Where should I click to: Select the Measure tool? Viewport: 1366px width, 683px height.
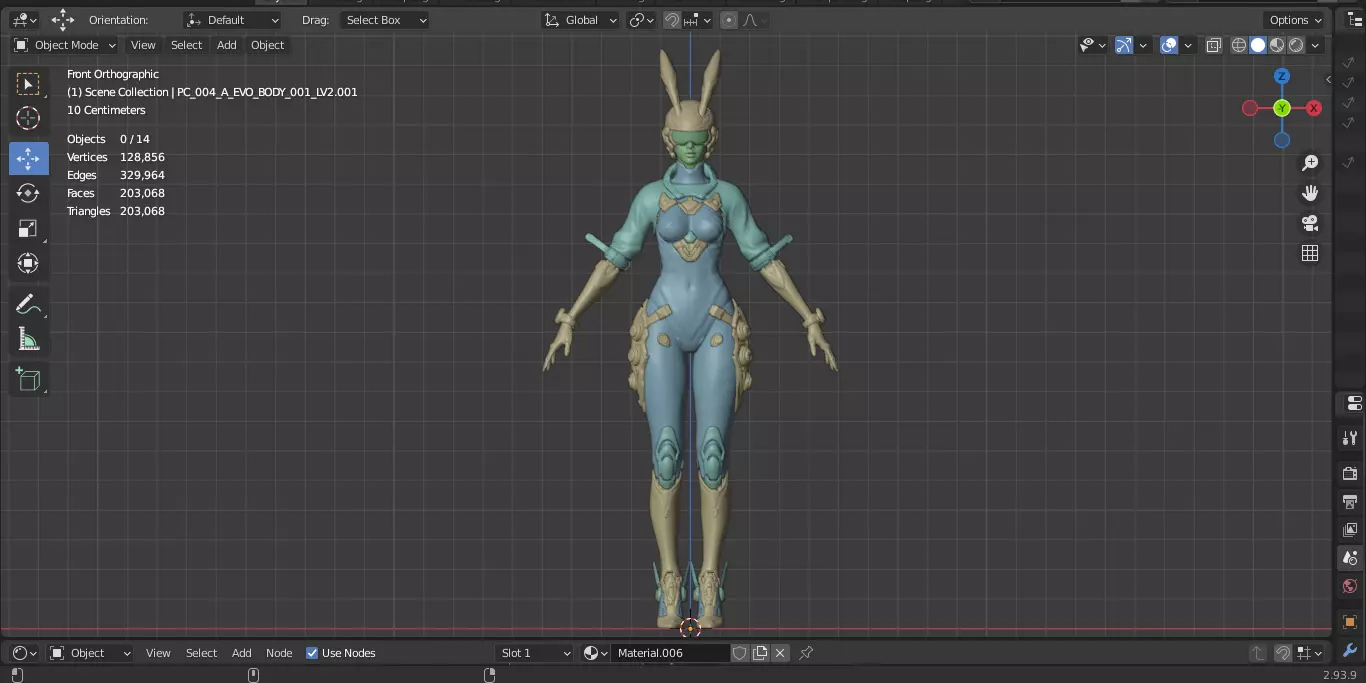(x=28, y=340)
